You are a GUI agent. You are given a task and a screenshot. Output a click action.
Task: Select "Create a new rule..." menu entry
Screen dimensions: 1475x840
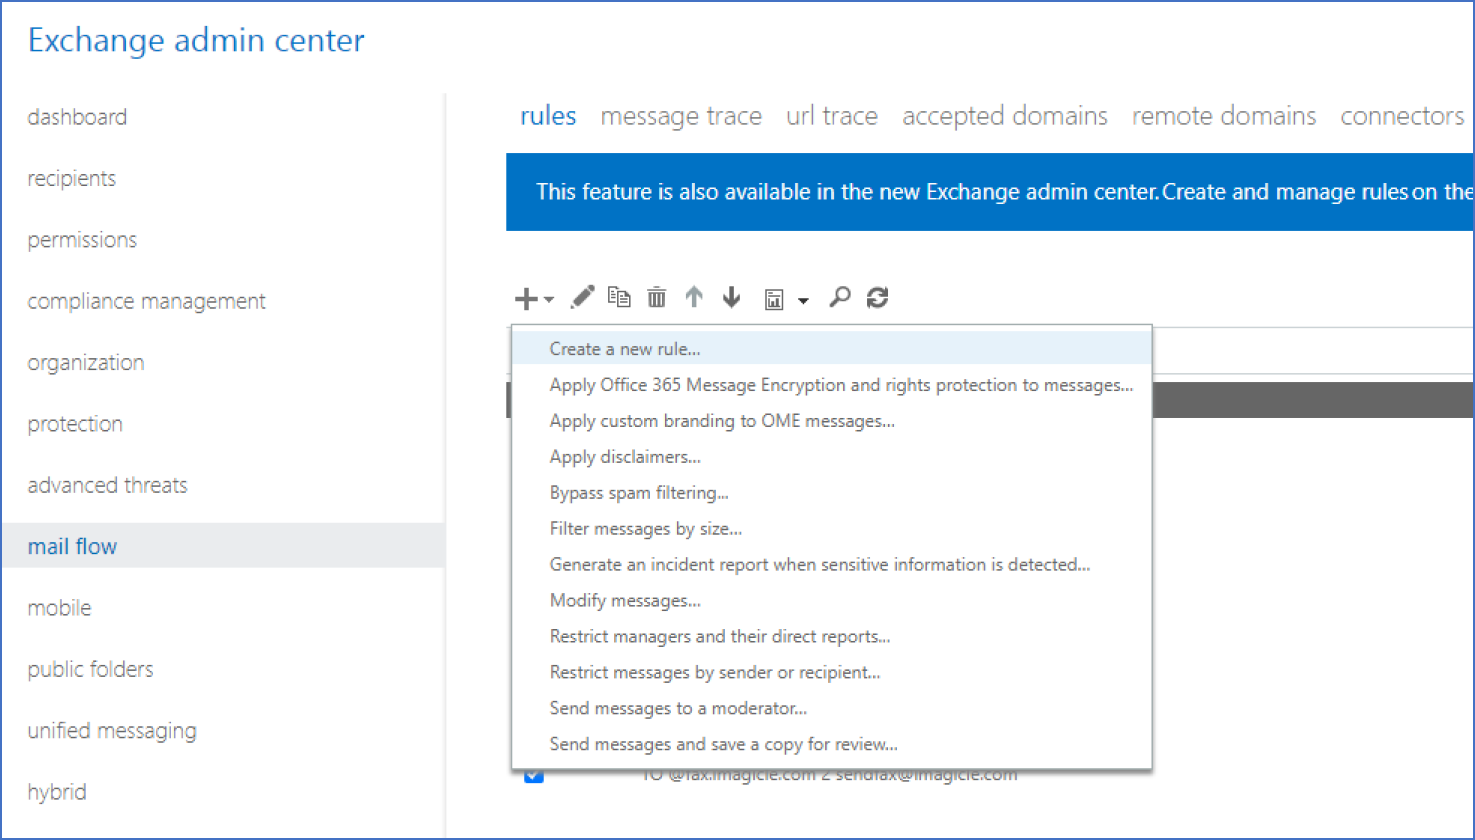[625, 349]
